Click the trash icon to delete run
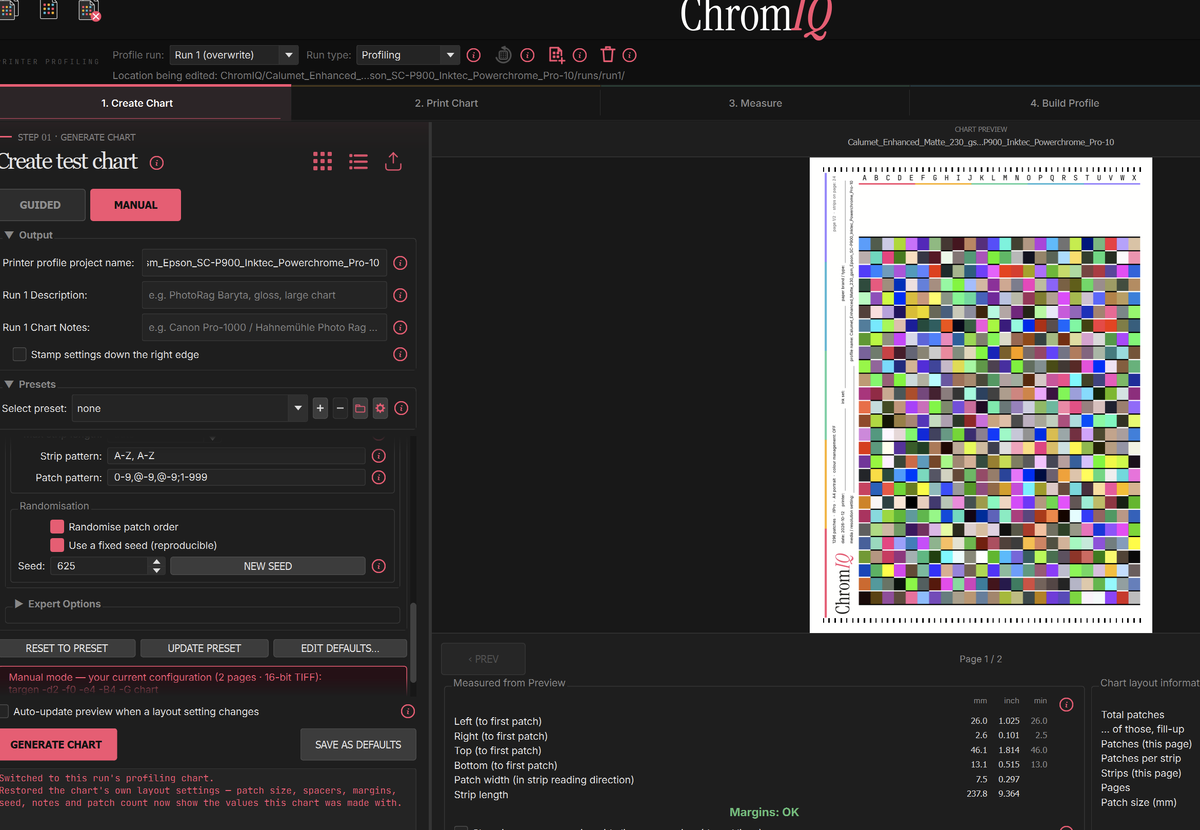Viewport: 1200px width, 830px height. (x=607, y=55)
